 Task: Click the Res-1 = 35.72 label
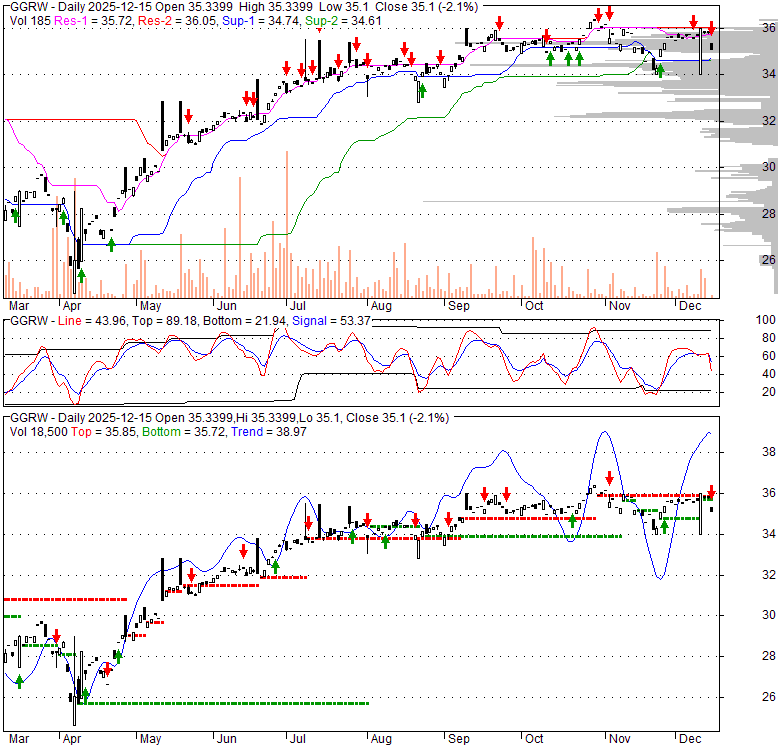(x=94, y=21)
